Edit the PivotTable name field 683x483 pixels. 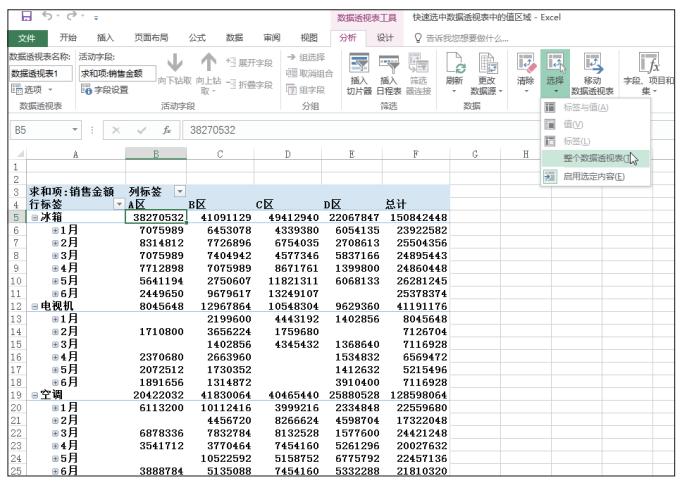tap(41, 73)
